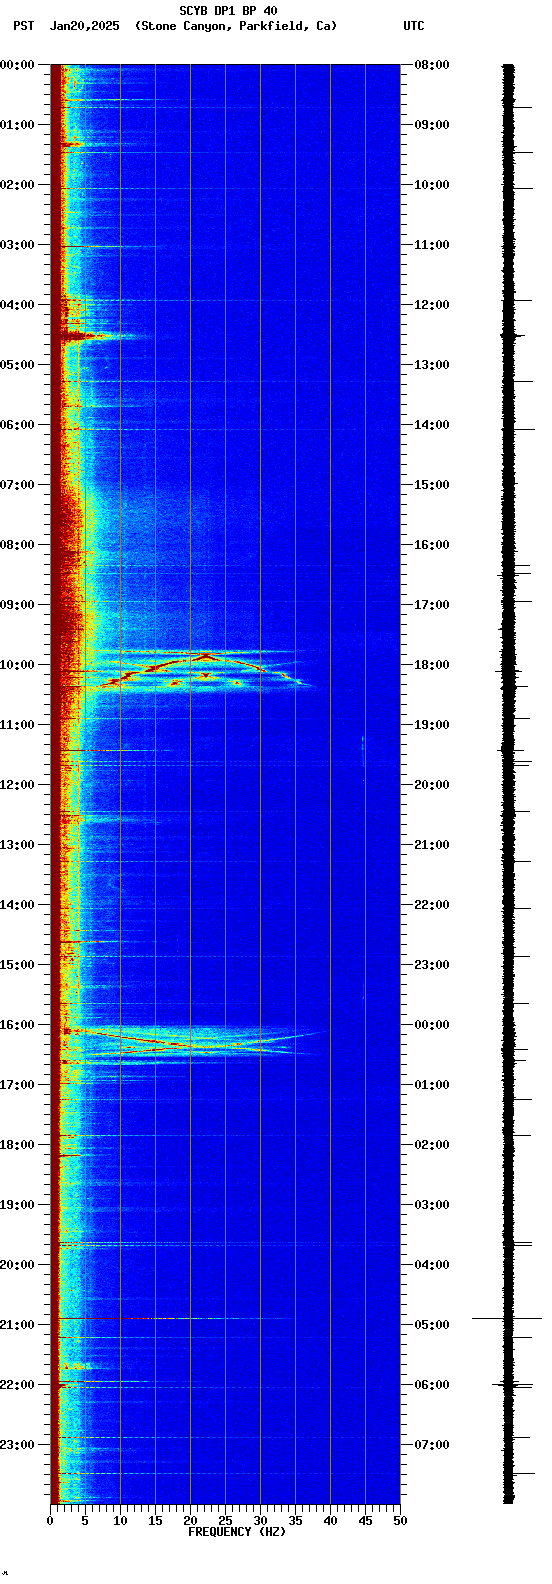
Task: Click the 22:00 label on UTC axis
Action: pos(432,905)
